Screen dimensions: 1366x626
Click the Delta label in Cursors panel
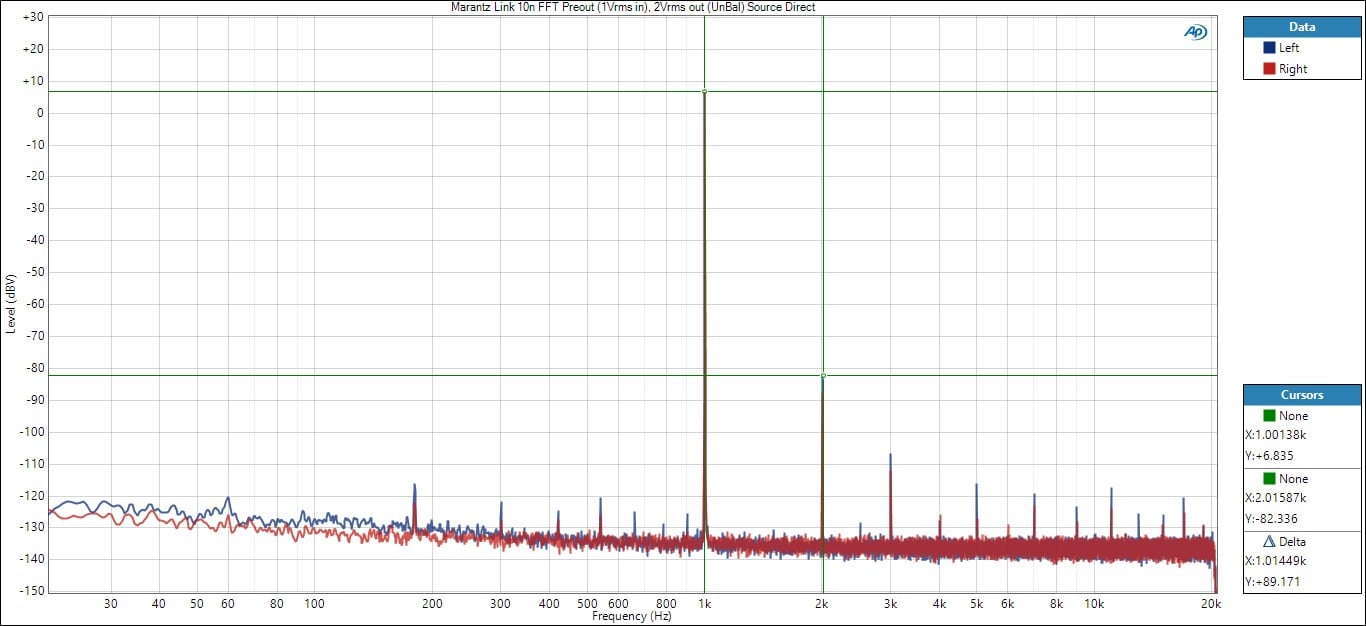[x=1293, y=541]
